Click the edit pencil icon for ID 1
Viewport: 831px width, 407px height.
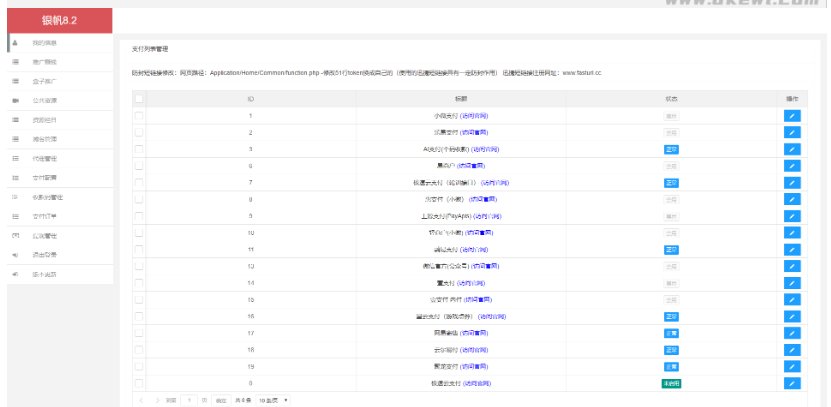click(x=792, y=116)
